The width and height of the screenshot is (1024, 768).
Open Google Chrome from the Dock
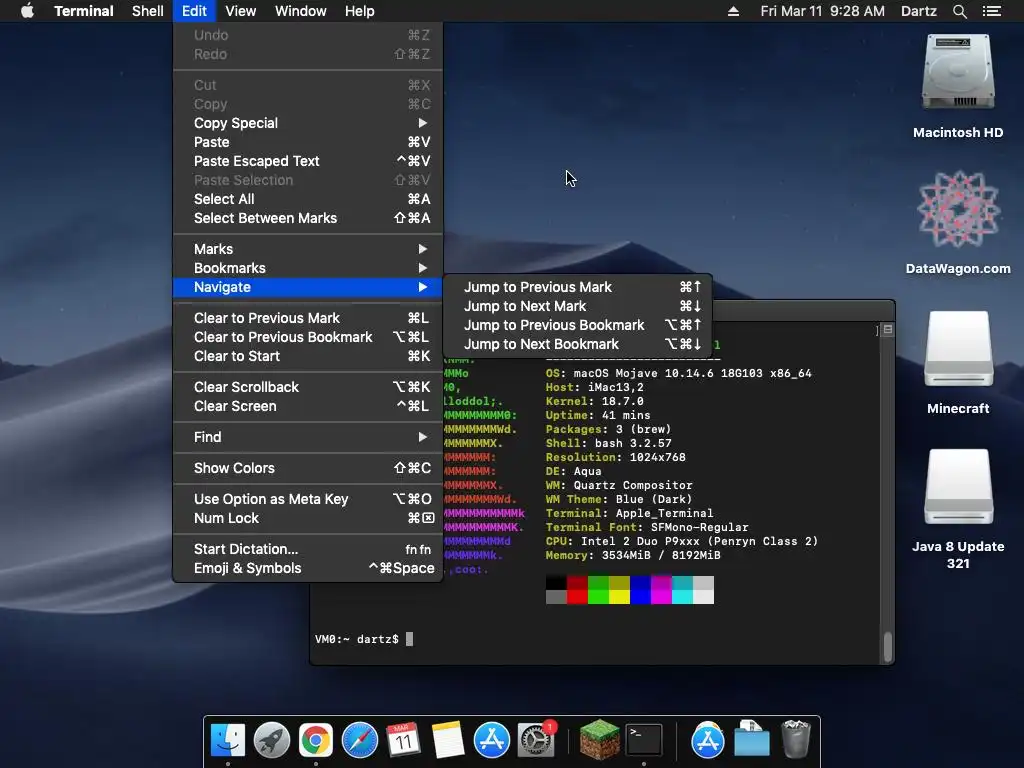click(315, 741)
